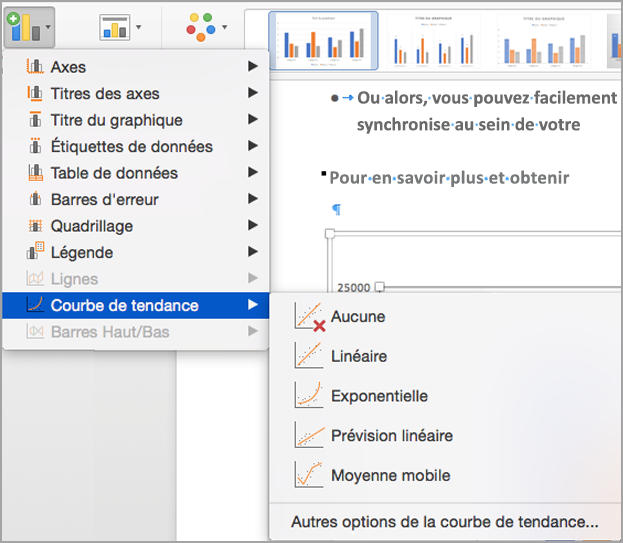
Task: Click the Titre du graphique icon
Action: pyautogui.click(x=35, y=119)
